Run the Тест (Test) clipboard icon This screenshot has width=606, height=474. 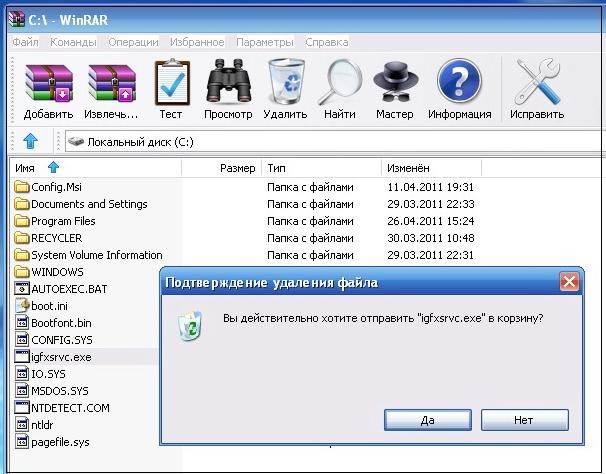point(172,82)
